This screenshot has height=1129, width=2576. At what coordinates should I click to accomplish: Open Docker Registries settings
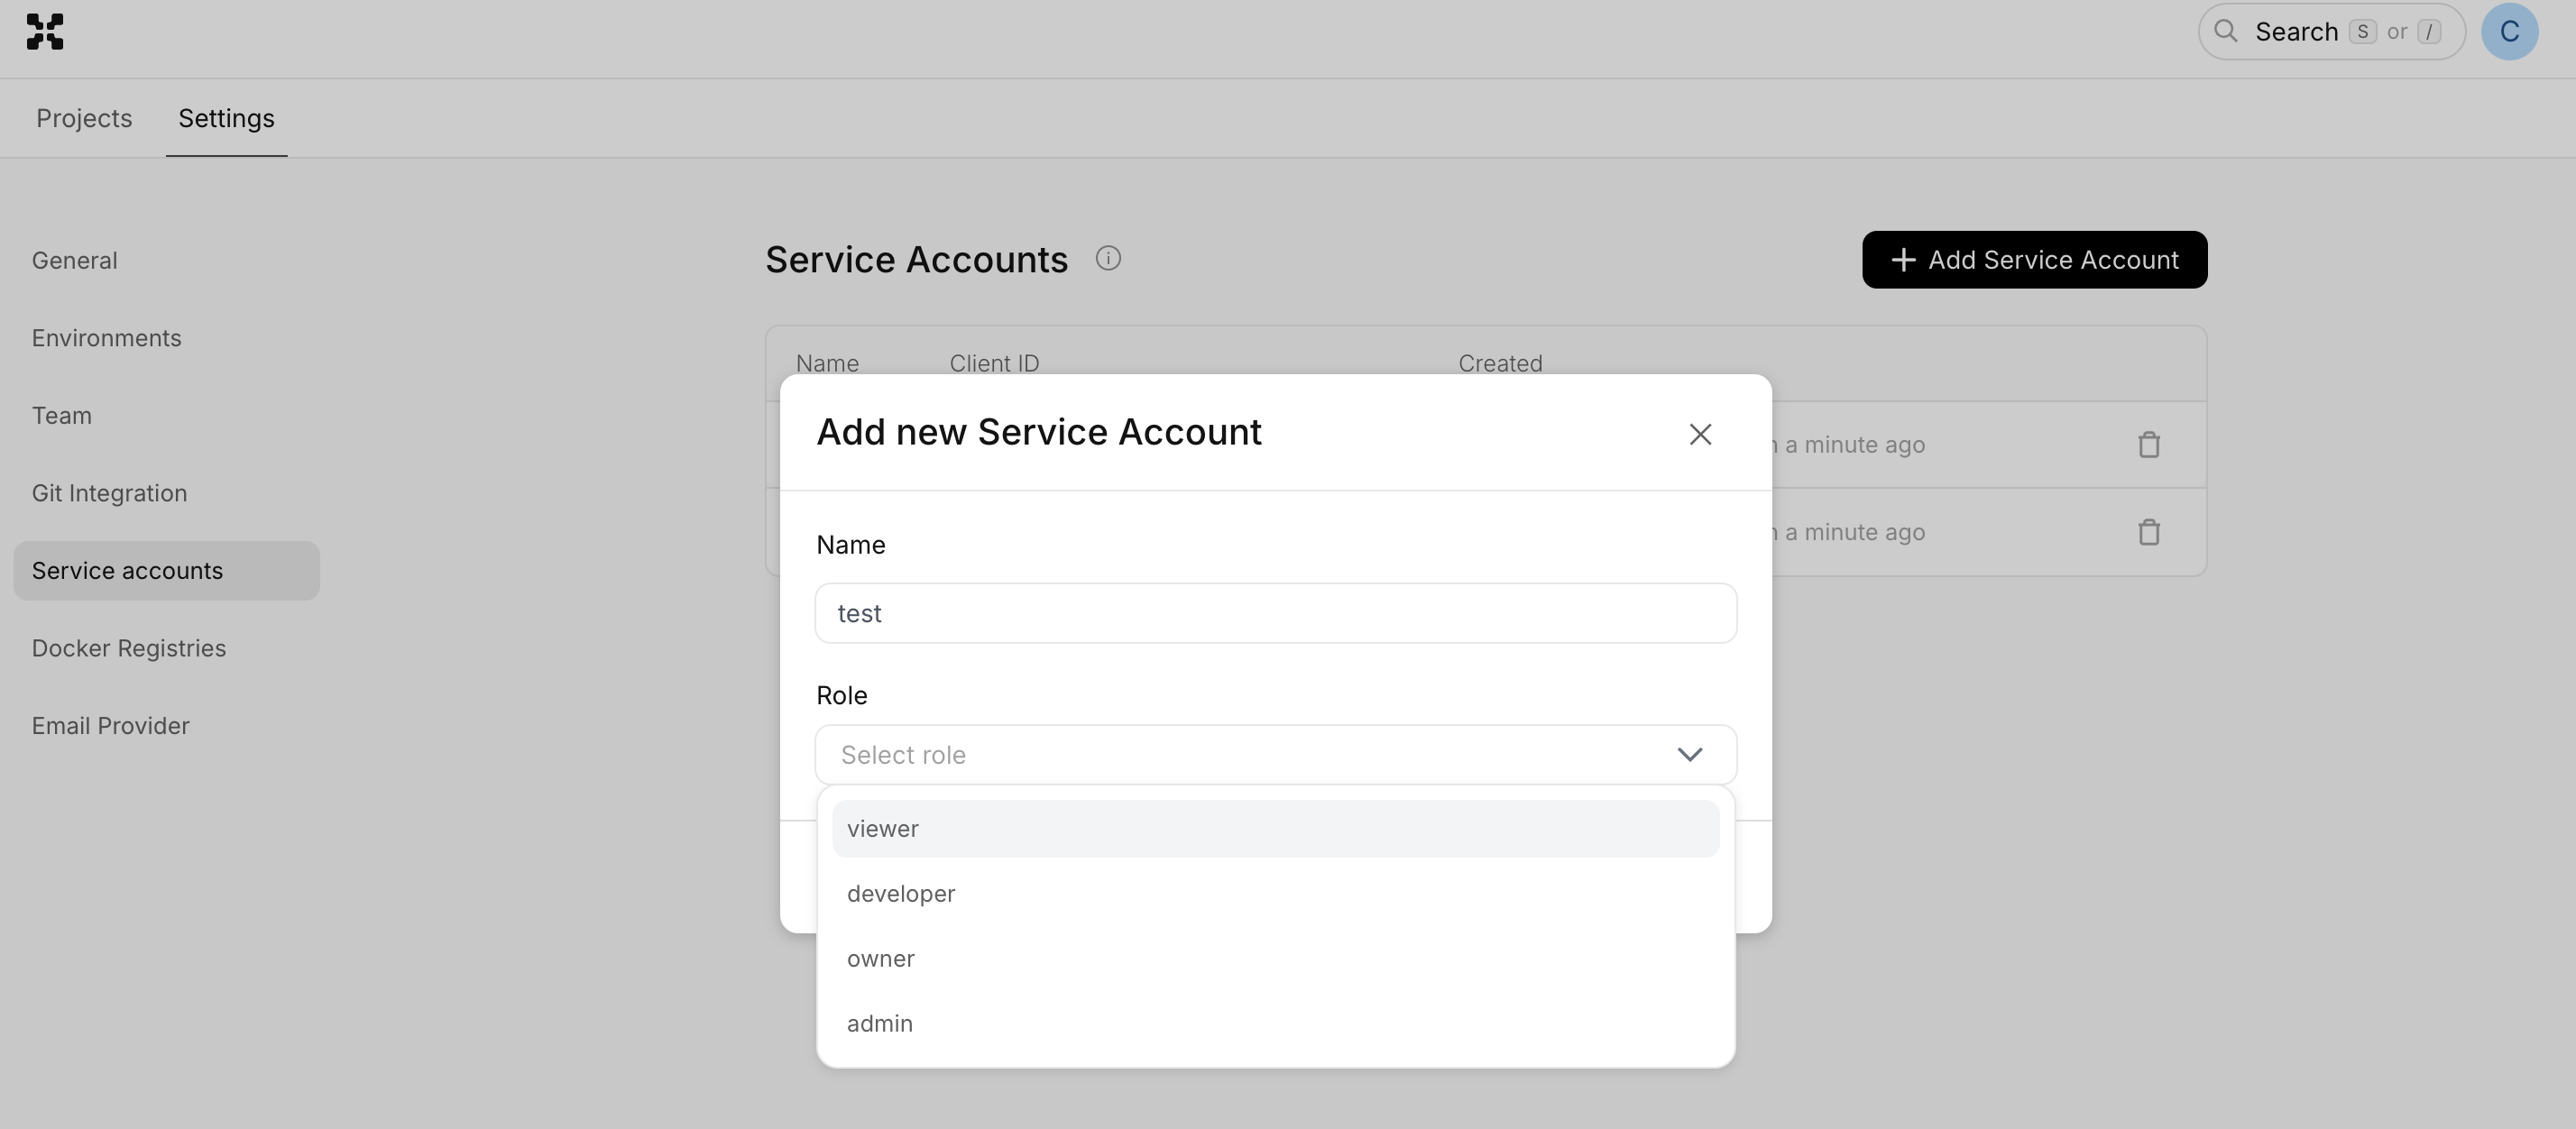pos(128,648)
